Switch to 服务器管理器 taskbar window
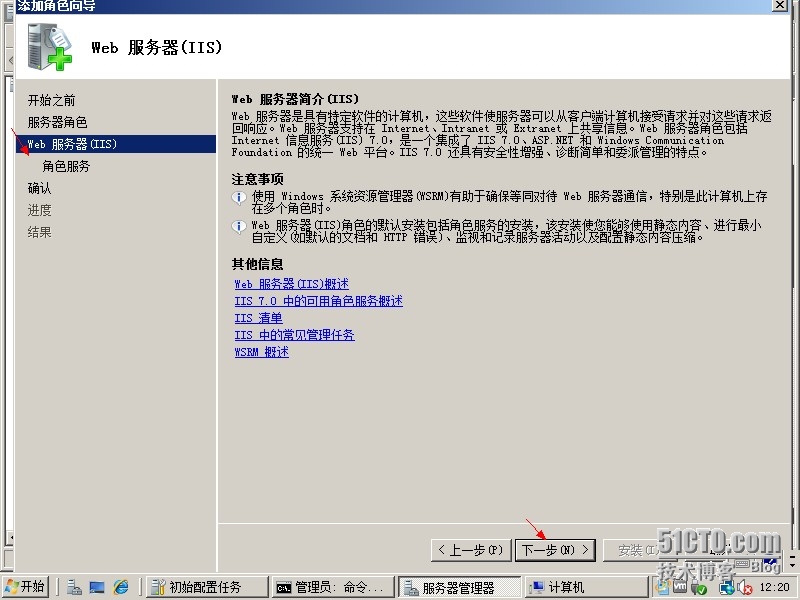800x600 pixels. point(459,587)
